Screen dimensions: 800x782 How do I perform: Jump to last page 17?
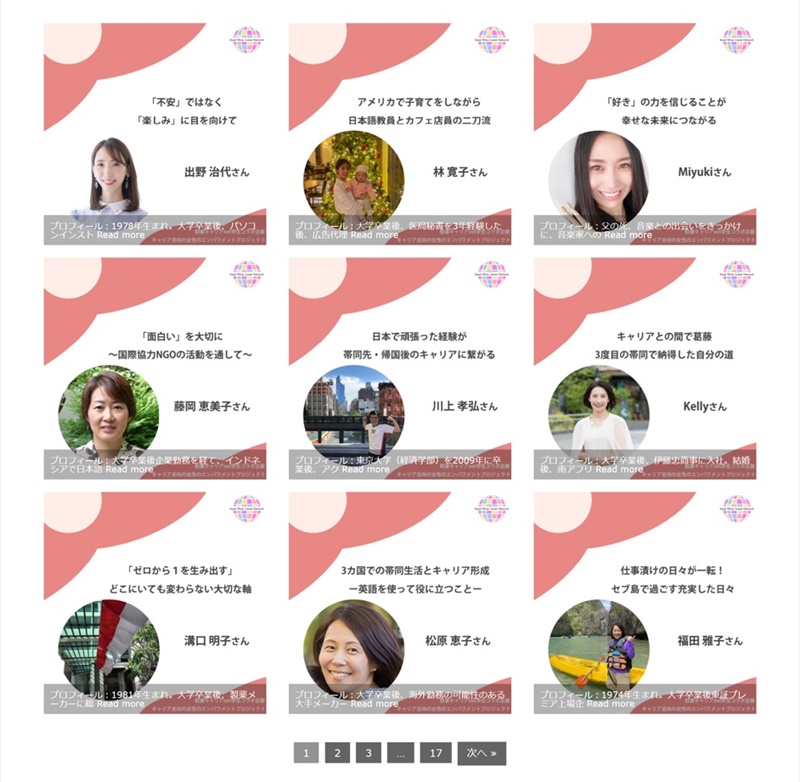(436, 753)
